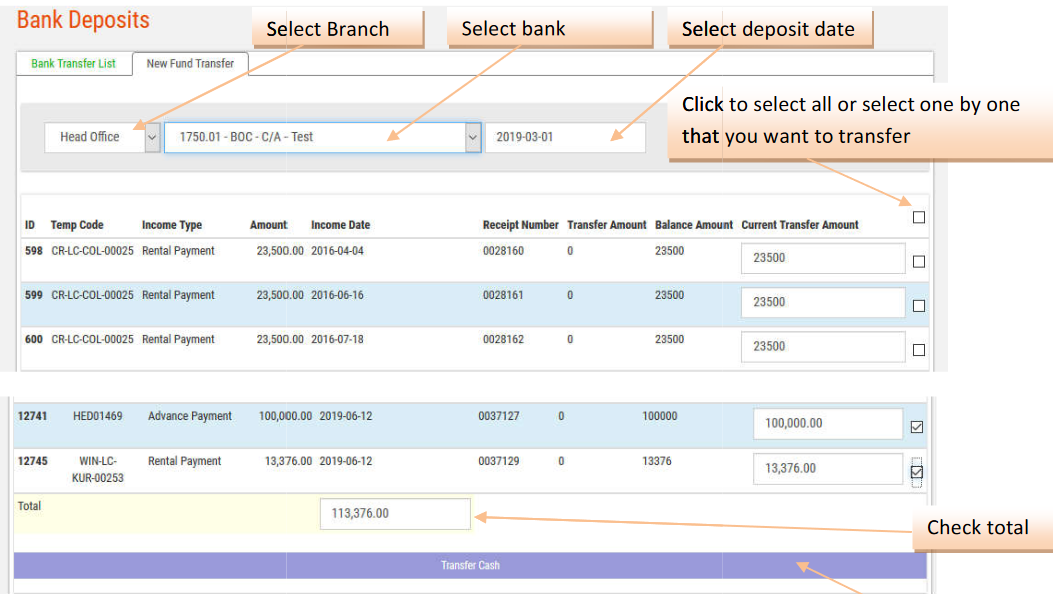Click the Income Date column header

click(340, 225)
